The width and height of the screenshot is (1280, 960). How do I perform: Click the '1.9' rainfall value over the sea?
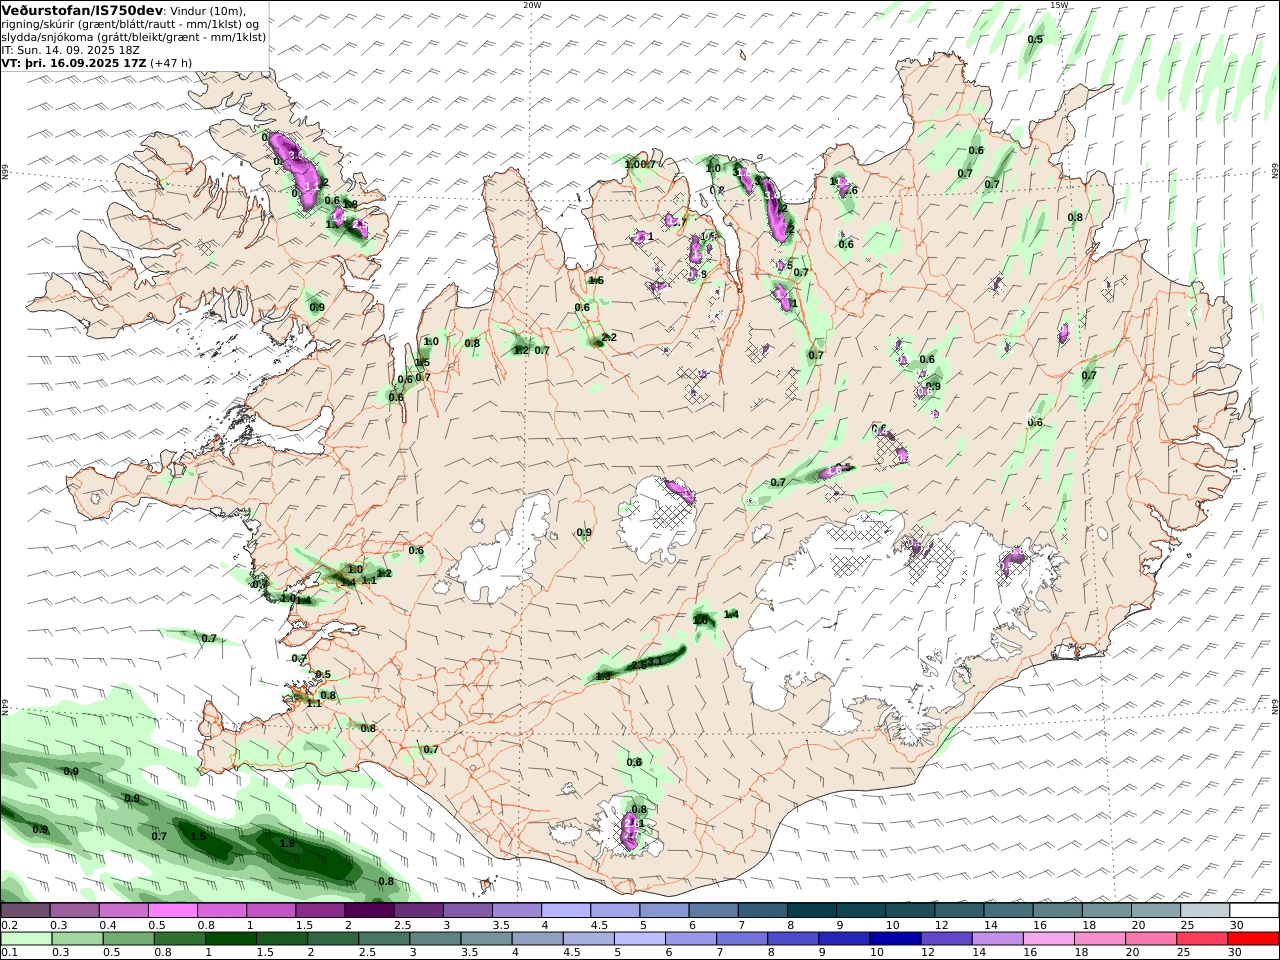(x=287, y=844)
